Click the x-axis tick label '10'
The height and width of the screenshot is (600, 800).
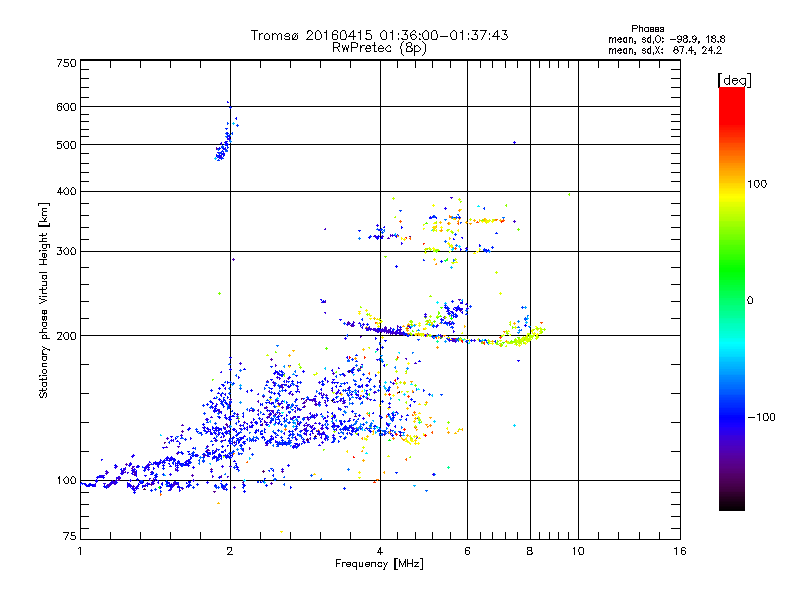pos(578,551)
